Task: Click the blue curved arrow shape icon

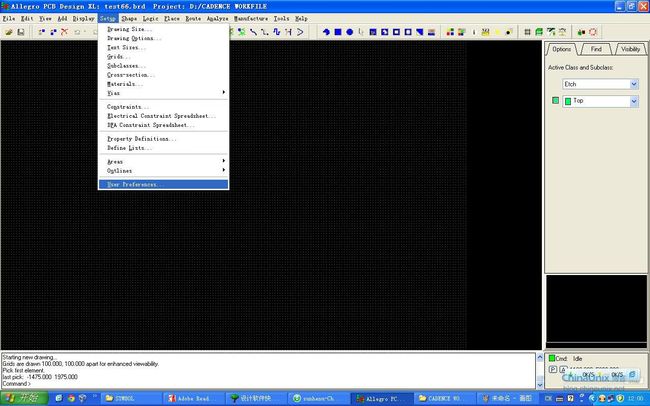Action: (x=326, y=32)
